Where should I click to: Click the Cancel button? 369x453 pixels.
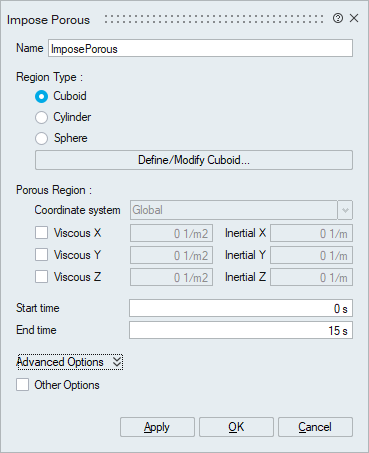pyautogui.click(x=315, y=427)
